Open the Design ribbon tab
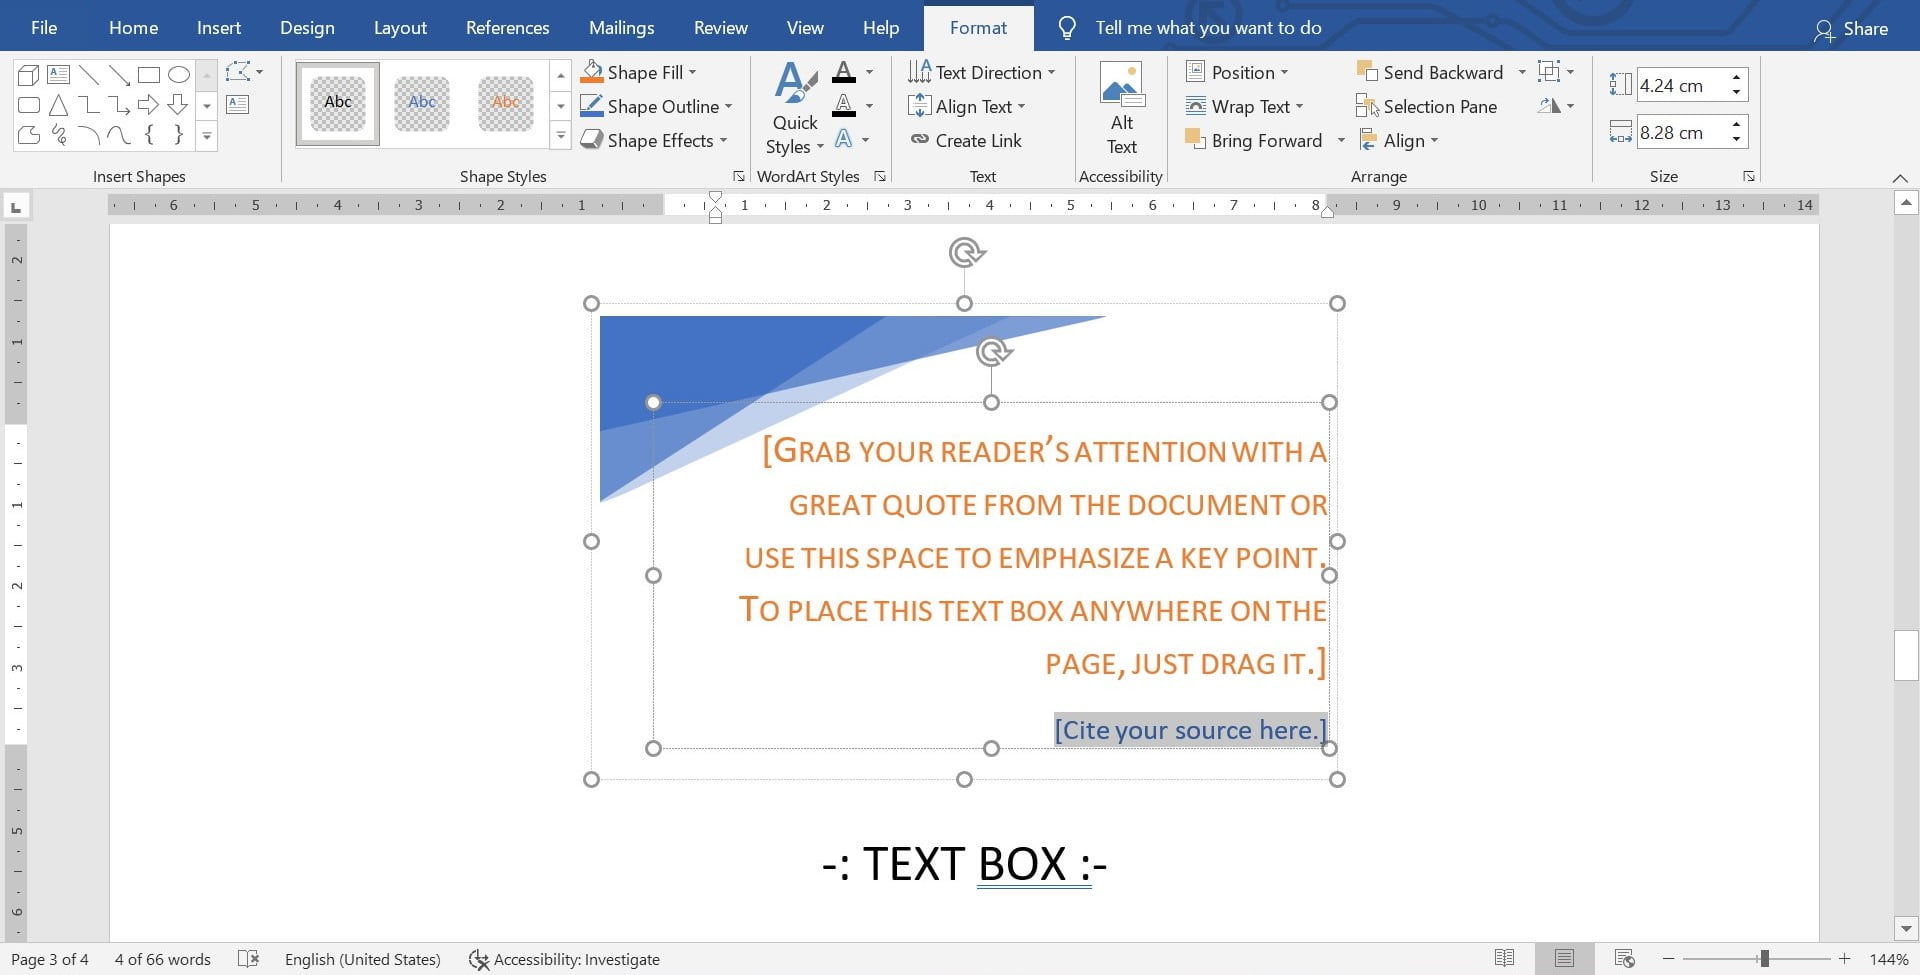 click(x=307, y=27)
